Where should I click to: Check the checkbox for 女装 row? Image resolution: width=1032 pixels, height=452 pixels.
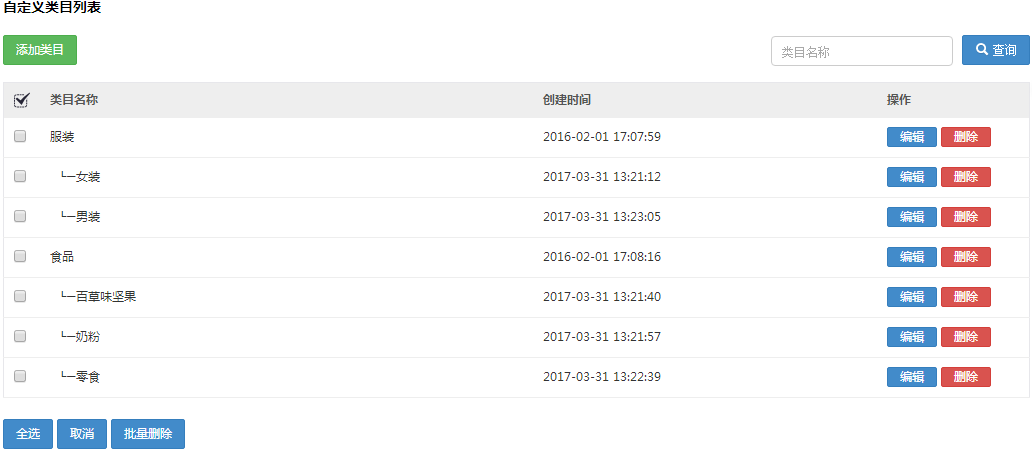click(20, 177)
